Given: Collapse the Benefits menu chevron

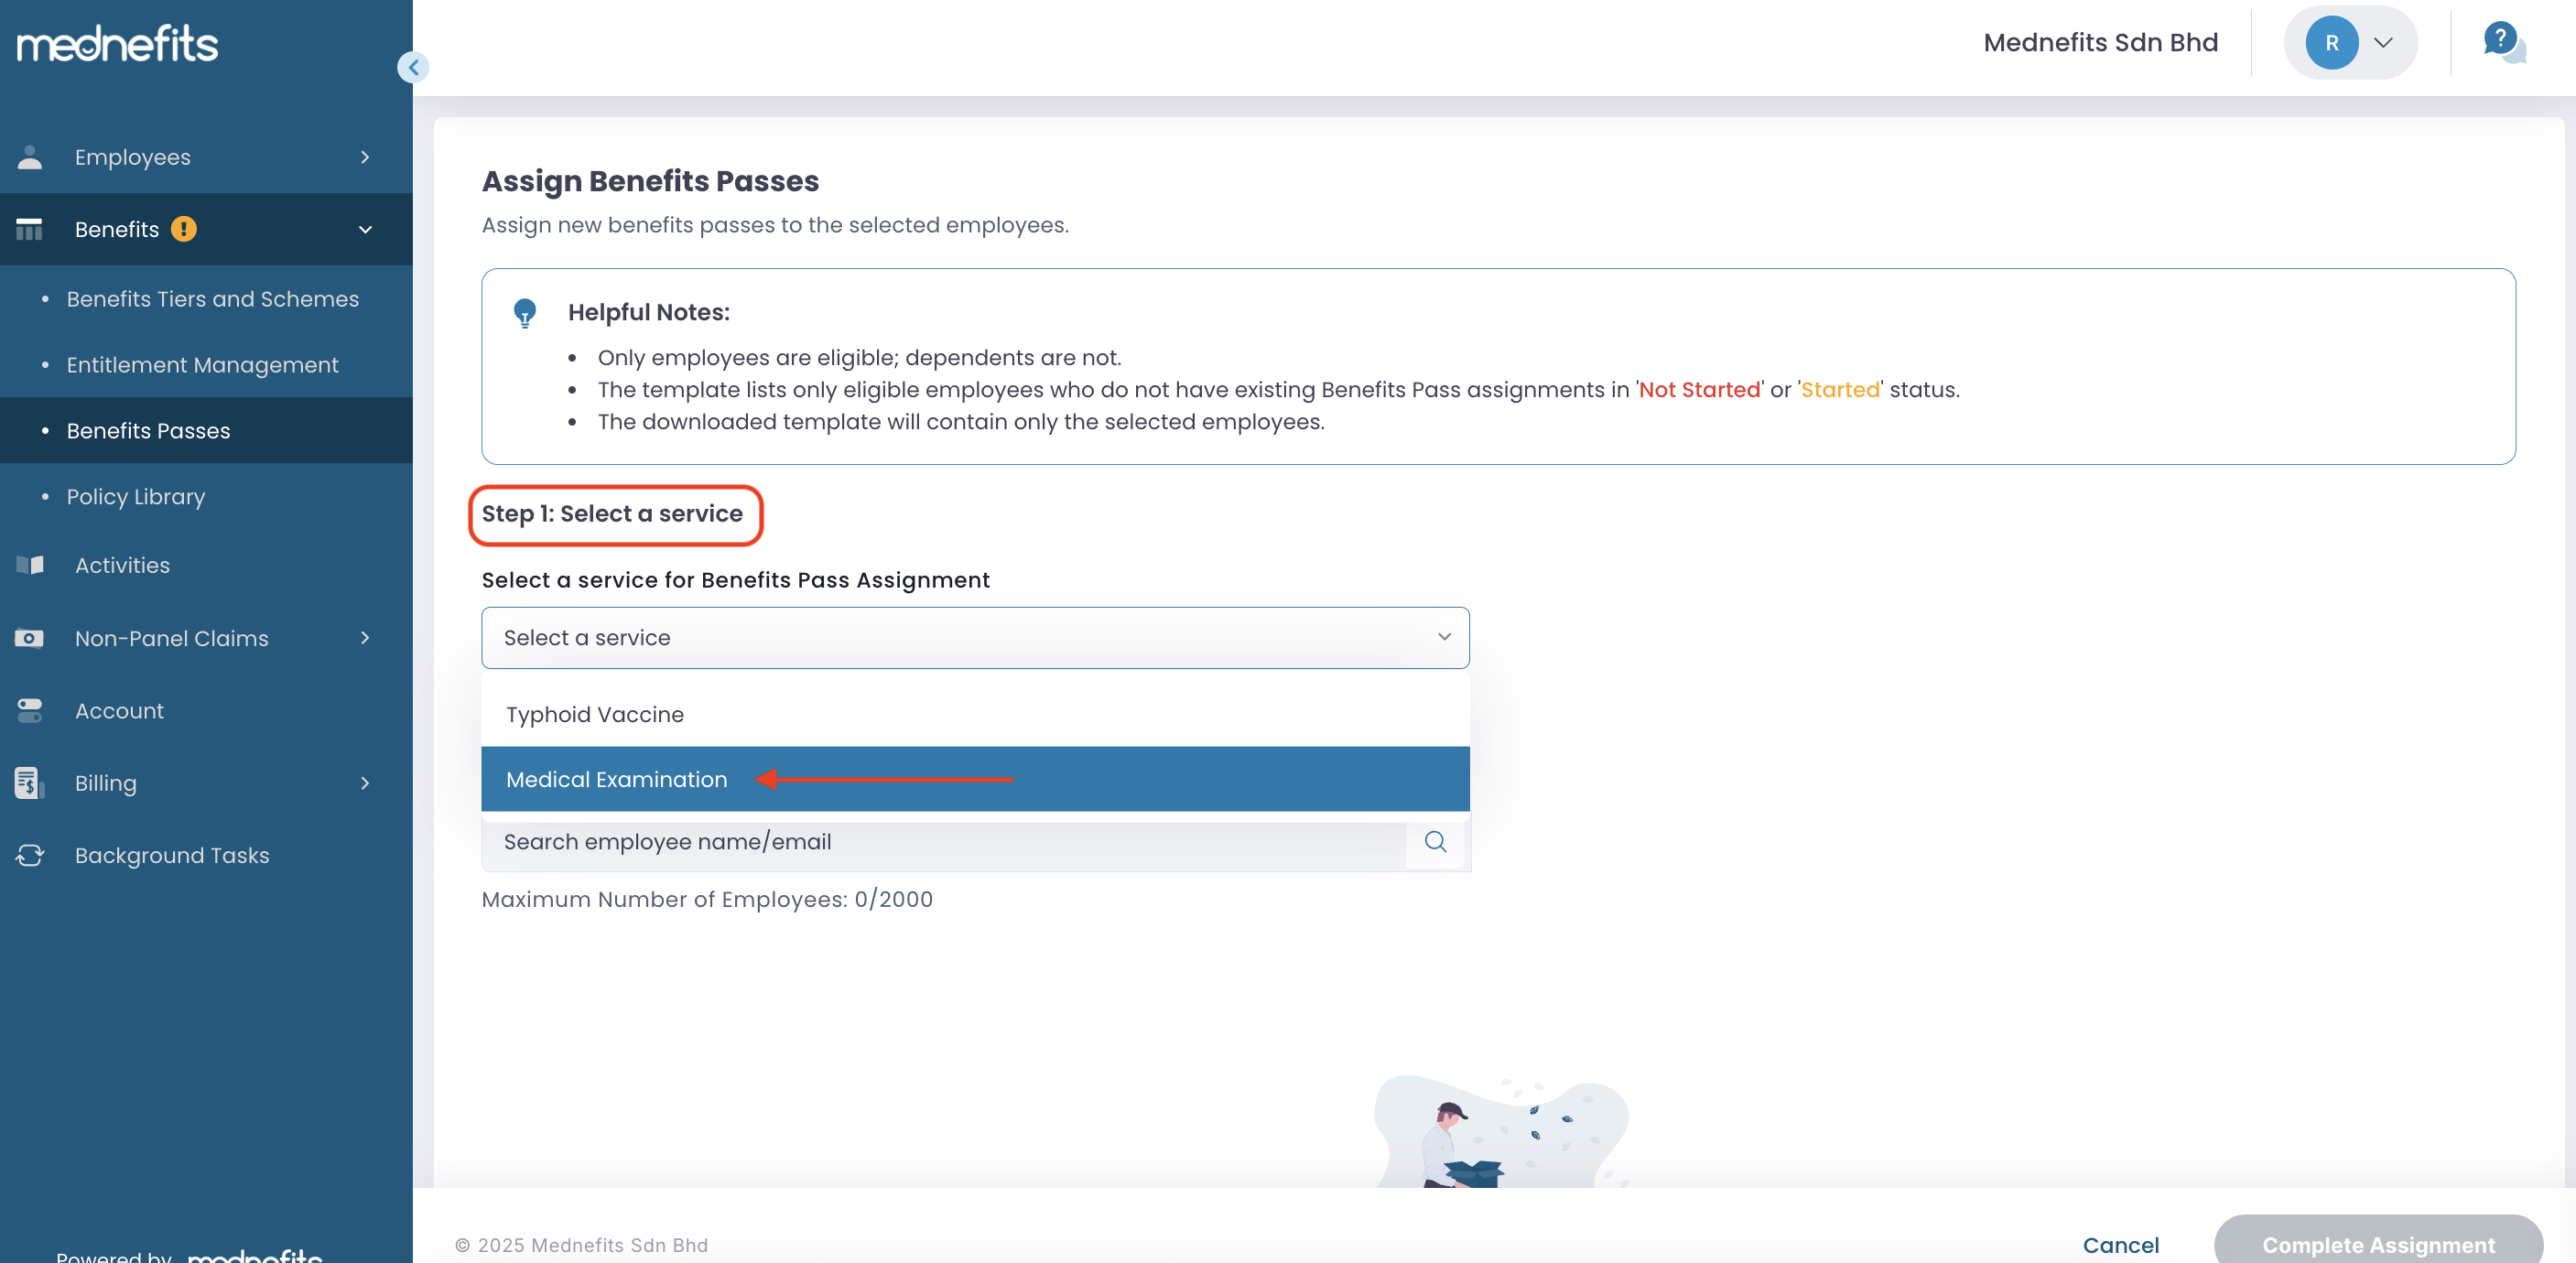Looking at the screenshot, I should click(365, 229).
